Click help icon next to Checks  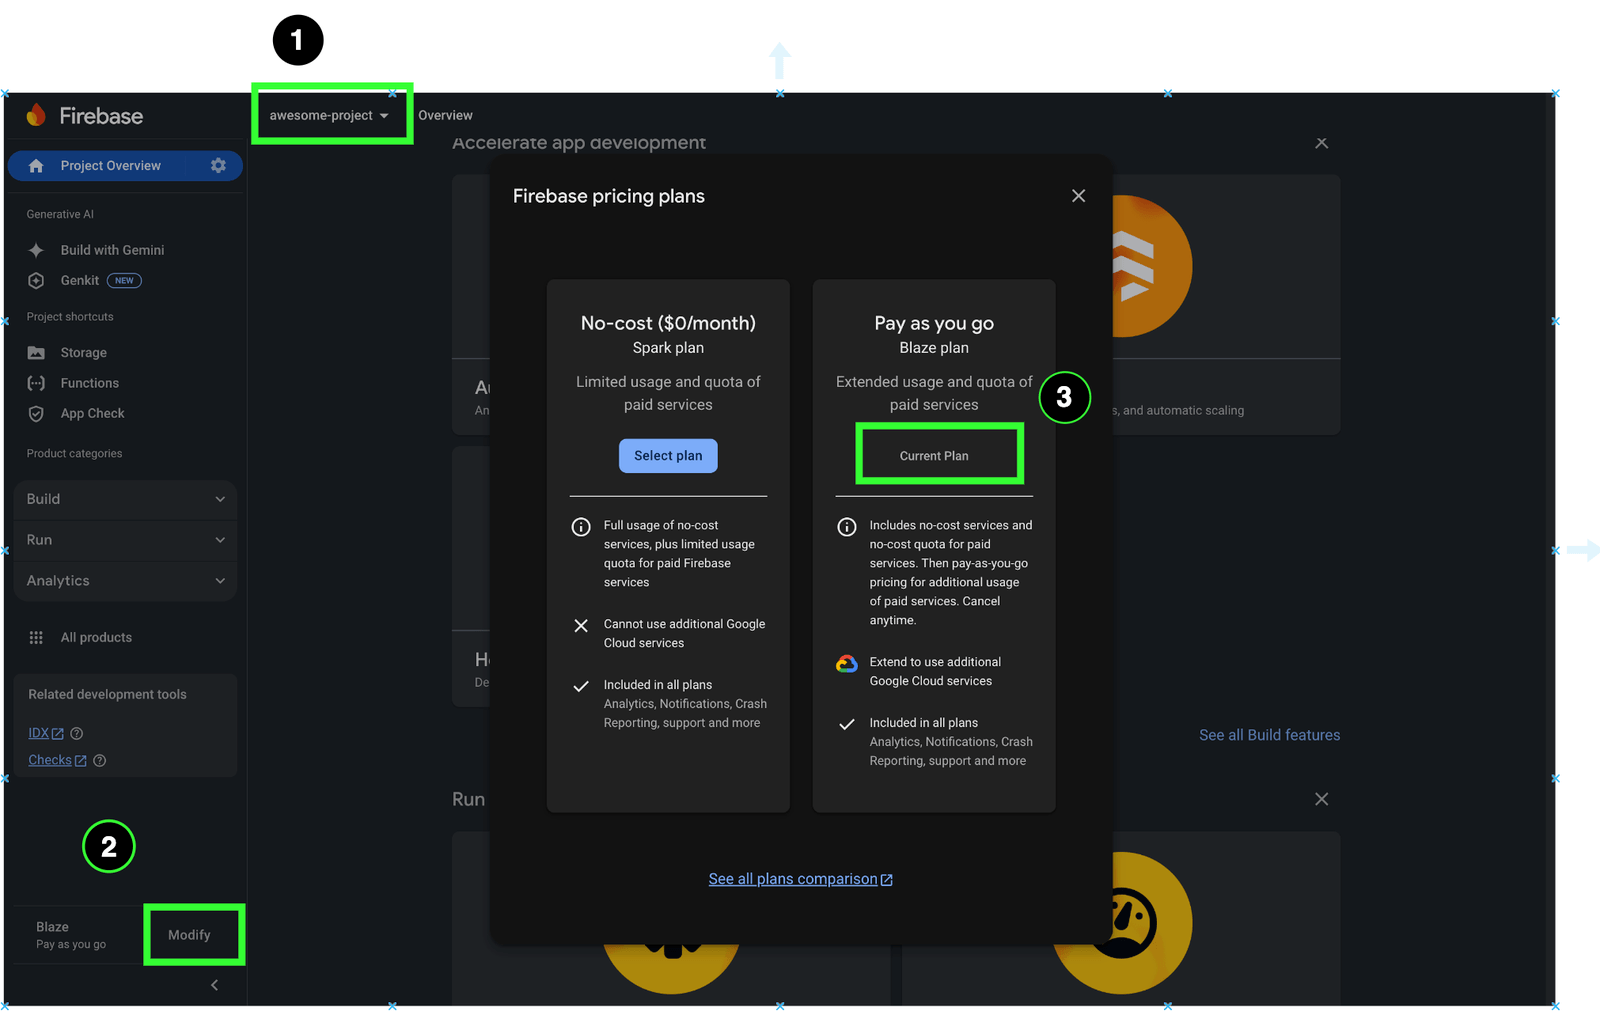click(100, 760)
